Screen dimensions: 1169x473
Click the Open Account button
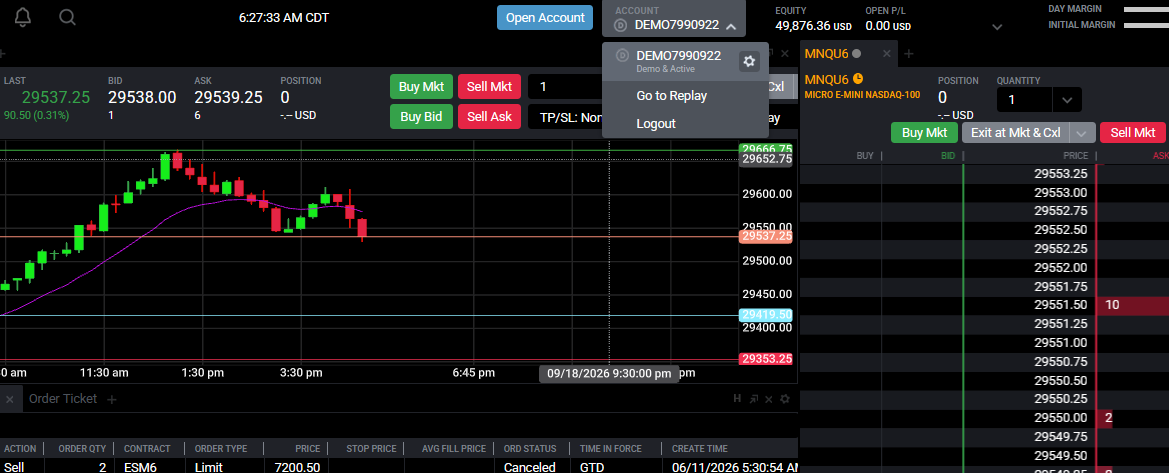[x=545, y=18]
